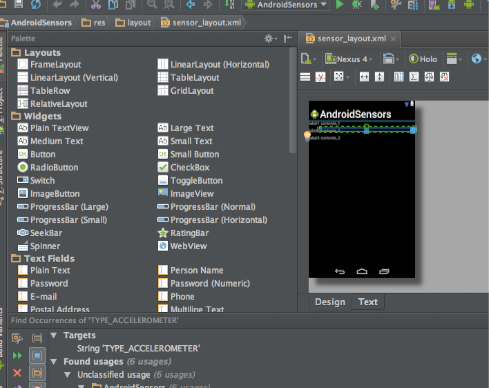This screenshot has width=489, height=388.
Task: Toggle the vertical orientation lines button
Action: [x=305, y=77]
